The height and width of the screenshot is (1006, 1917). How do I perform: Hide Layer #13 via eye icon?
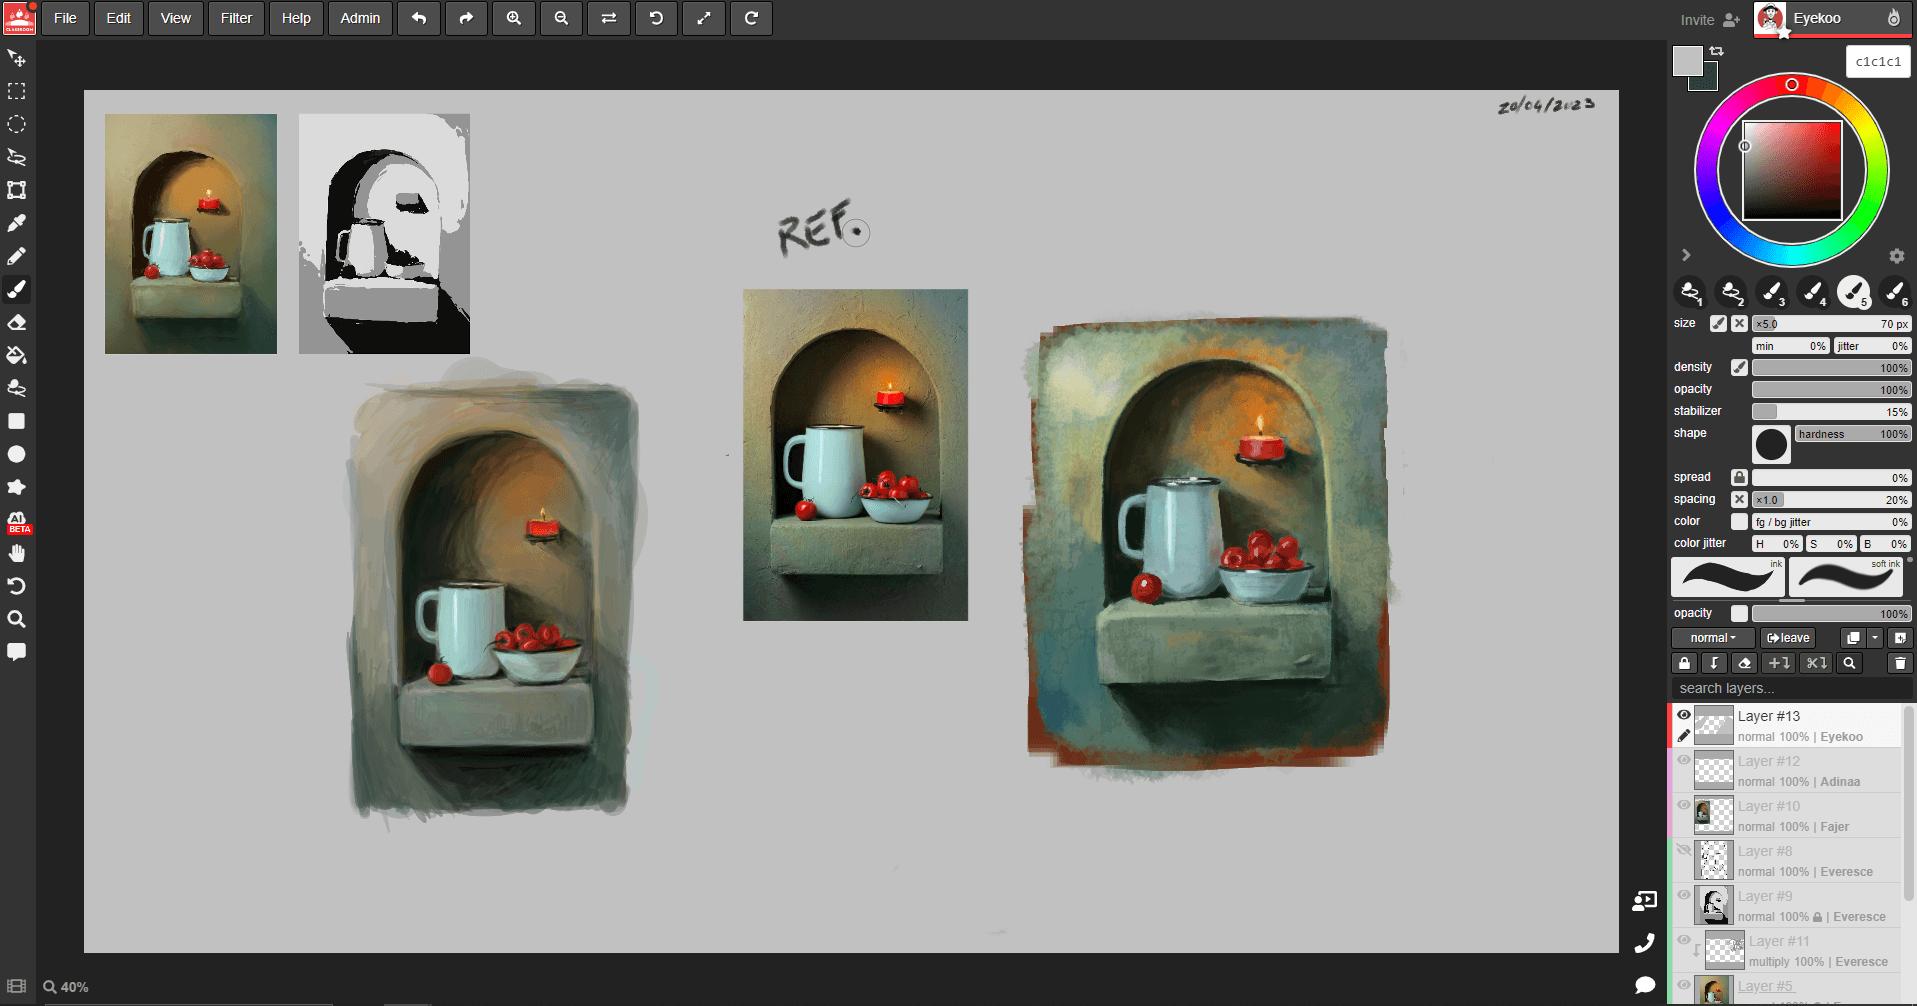coord(1684,715)
